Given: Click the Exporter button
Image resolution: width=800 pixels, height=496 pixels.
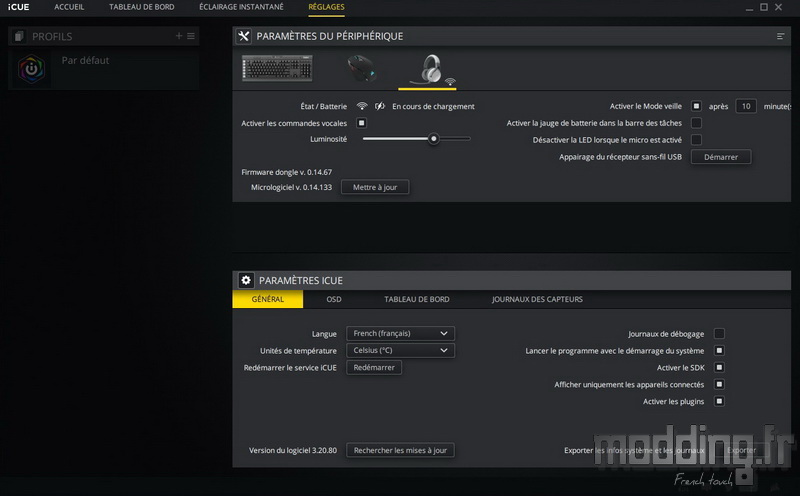Looking at the screenshot, I should coord(741,450).
